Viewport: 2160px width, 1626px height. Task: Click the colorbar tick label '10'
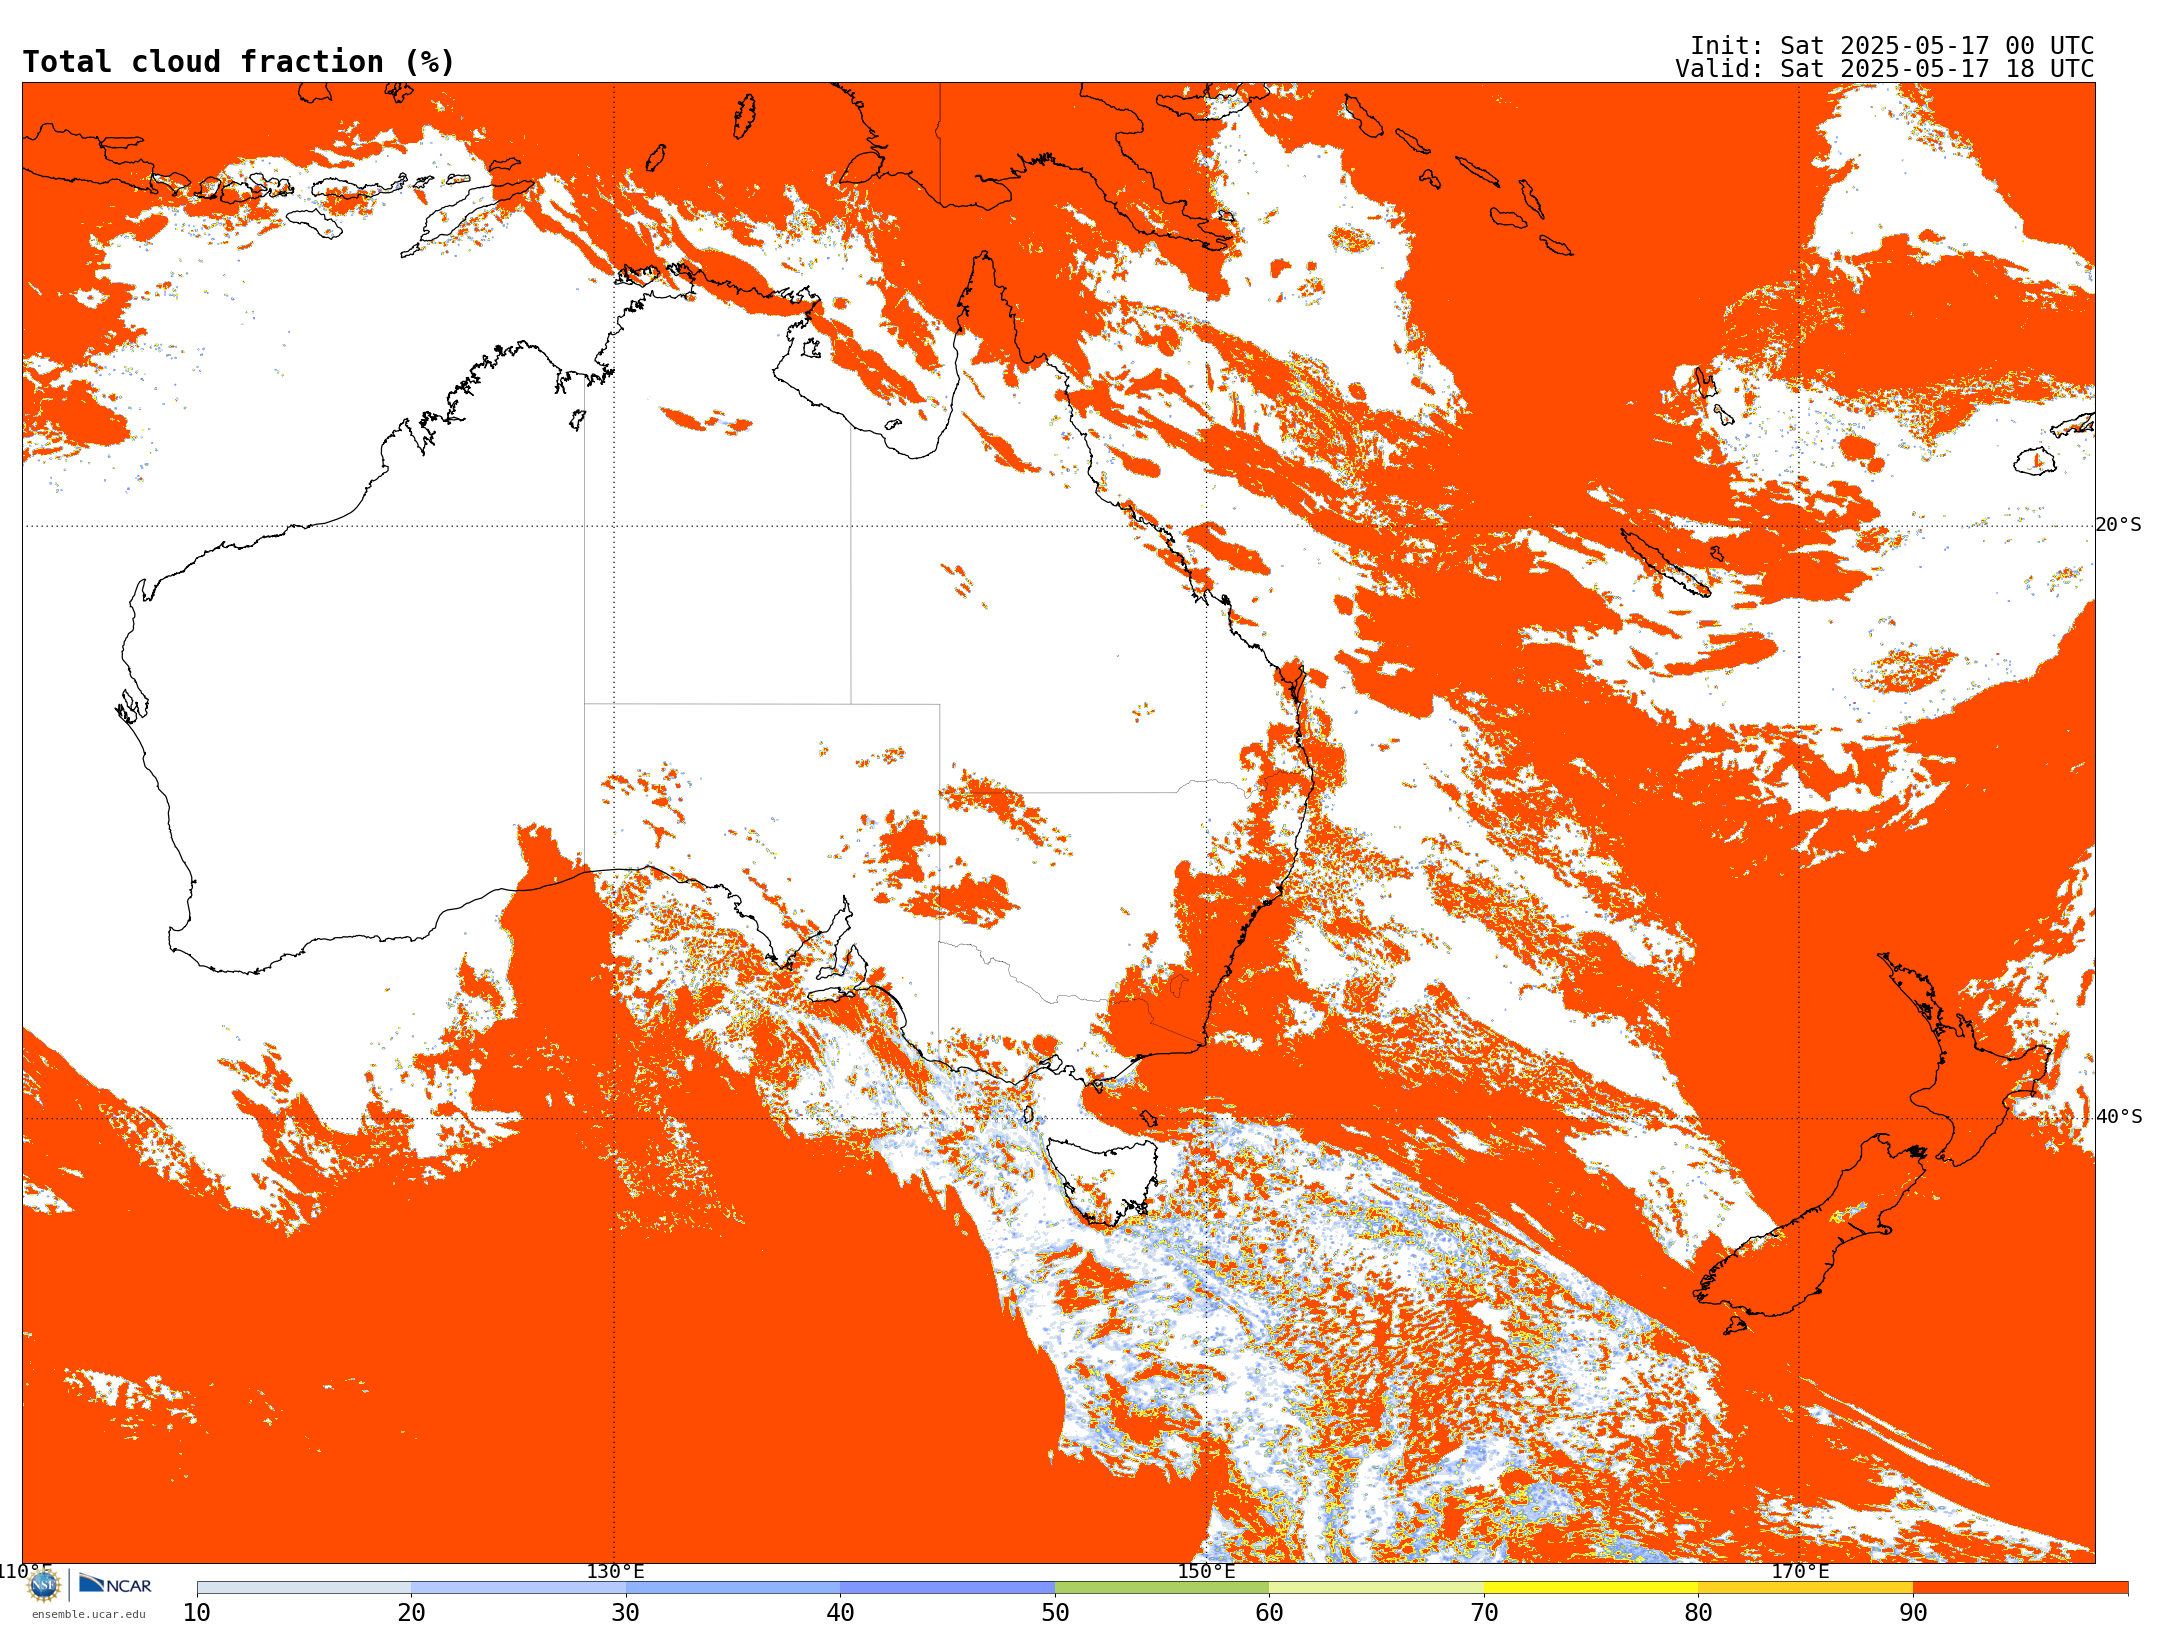pyautogui.click(x=197, y=1612)
